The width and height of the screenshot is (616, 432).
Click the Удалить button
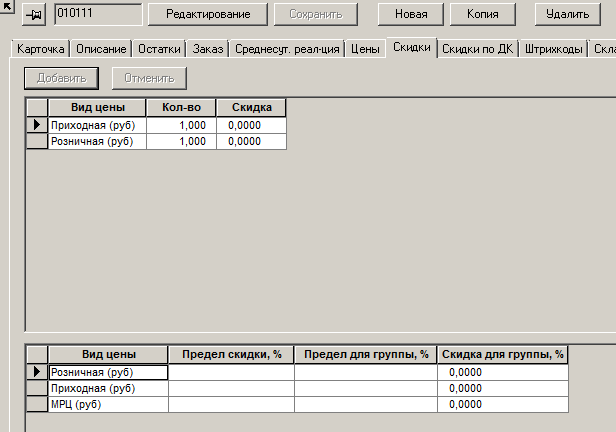[x=568, y=15]
